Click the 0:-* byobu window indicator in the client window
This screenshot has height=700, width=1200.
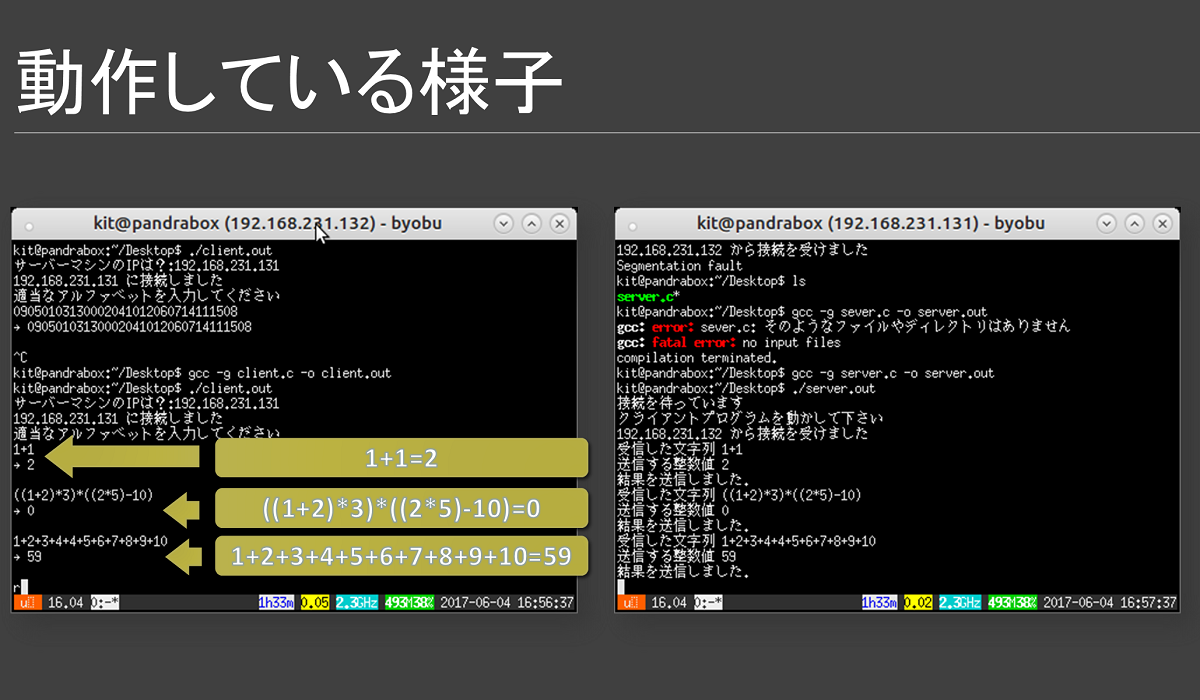[x=105, y=602]
